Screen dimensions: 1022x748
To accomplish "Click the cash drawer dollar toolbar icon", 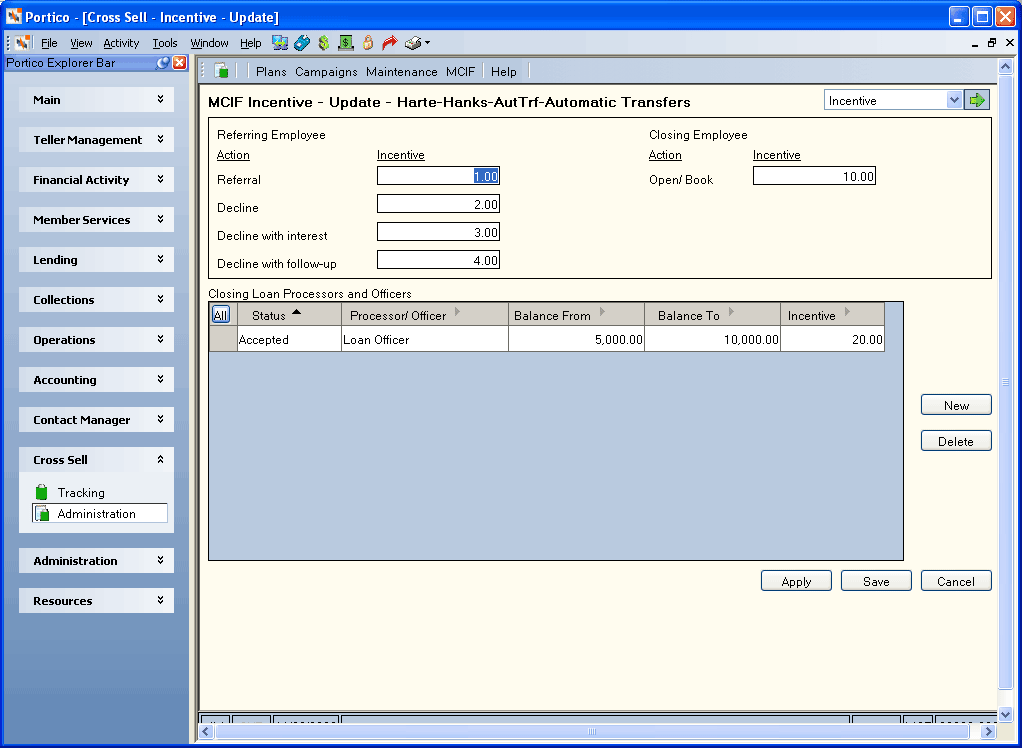I will point(345,43).
